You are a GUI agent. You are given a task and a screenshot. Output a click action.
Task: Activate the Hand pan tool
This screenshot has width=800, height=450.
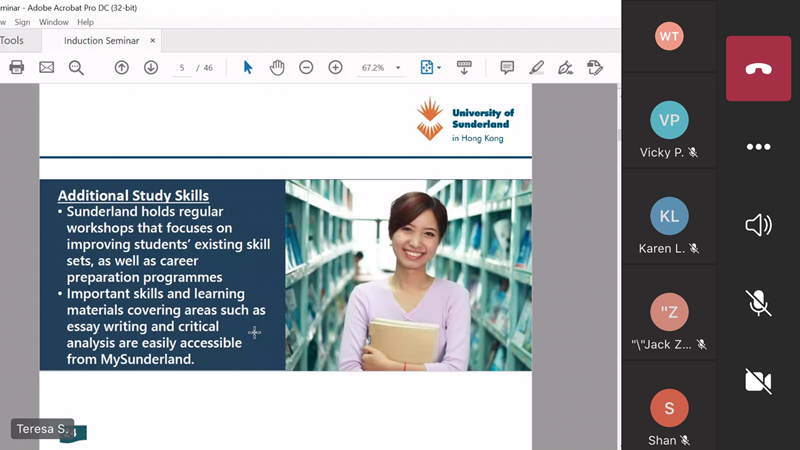(x=277, y=67)
